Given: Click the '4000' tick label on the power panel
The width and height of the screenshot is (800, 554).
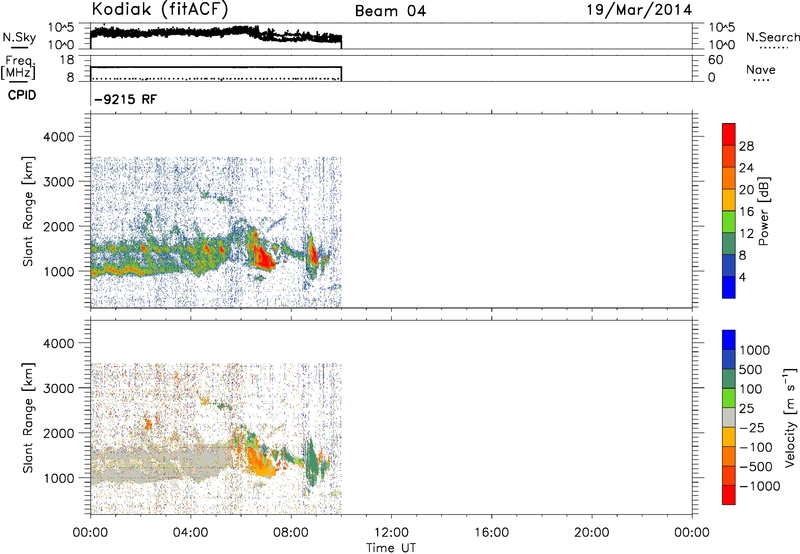Looking at the screenshot, I should [59, 137].
